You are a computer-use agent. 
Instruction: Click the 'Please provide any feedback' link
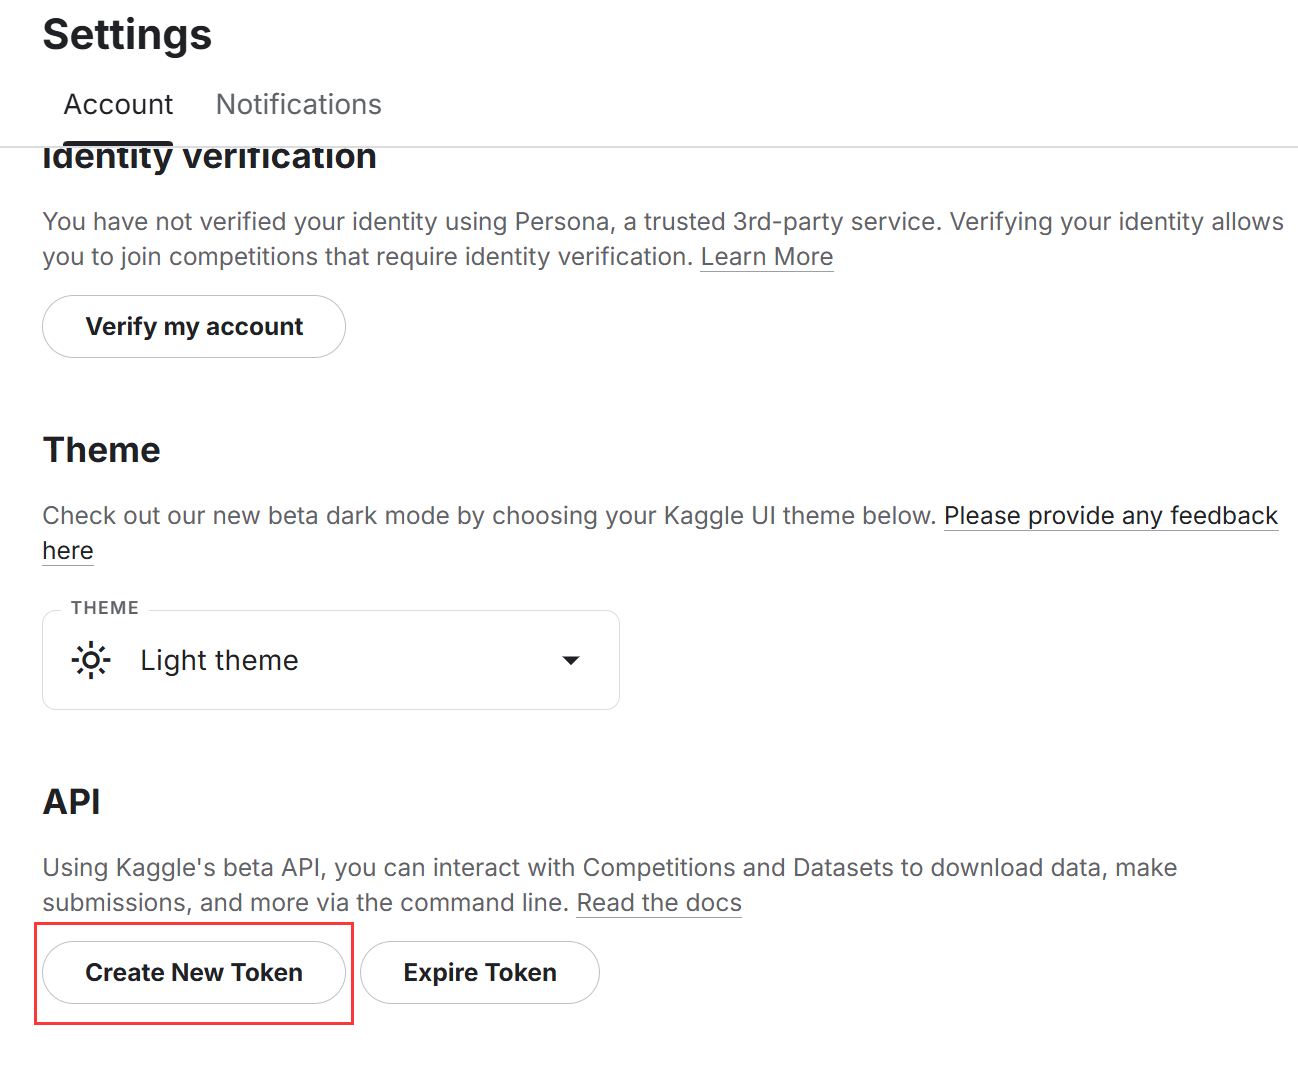[x=1110, y=516]
